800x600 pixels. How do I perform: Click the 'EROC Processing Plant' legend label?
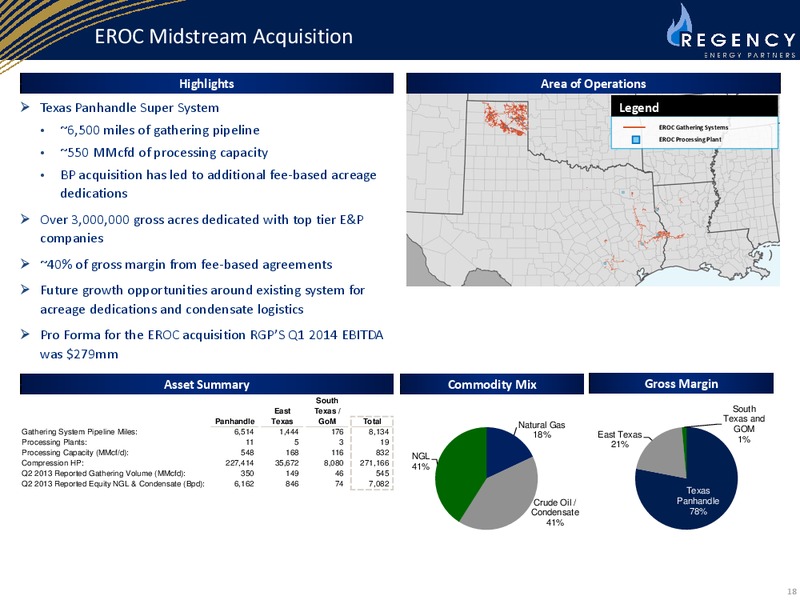click(x=690, y=139)
